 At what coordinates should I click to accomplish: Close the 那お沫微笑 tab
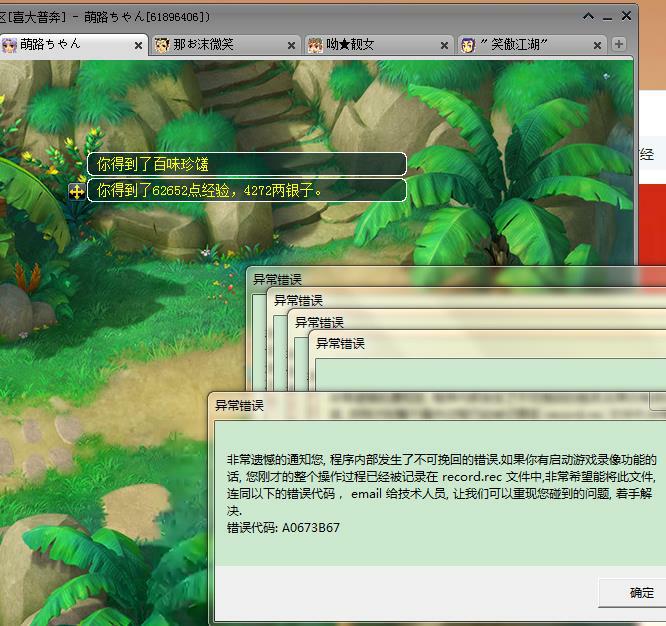pyautogui.click(x=291, y=45)
